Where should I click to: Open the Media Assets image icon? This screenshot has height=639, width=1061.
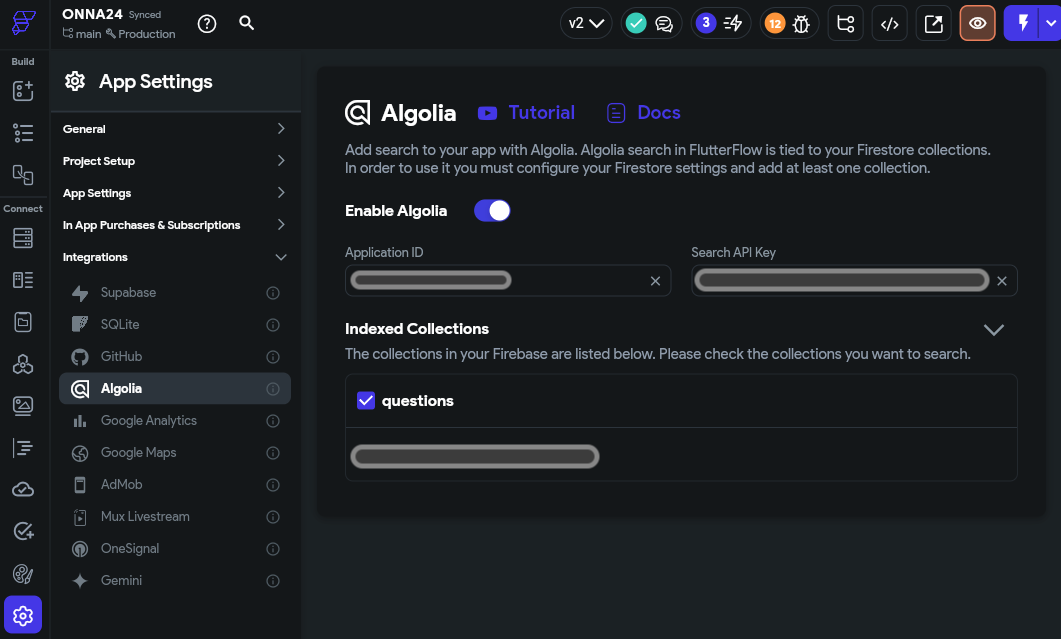click(x=23, y=405)
